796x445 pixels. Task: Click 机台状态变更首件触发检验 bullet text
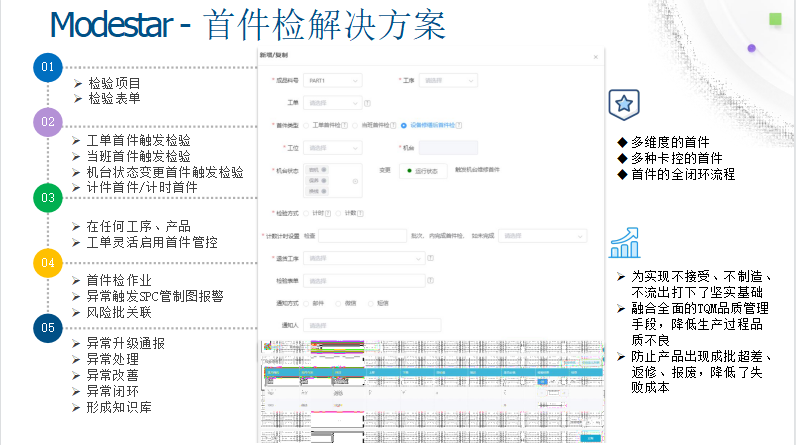pos(165,172)
